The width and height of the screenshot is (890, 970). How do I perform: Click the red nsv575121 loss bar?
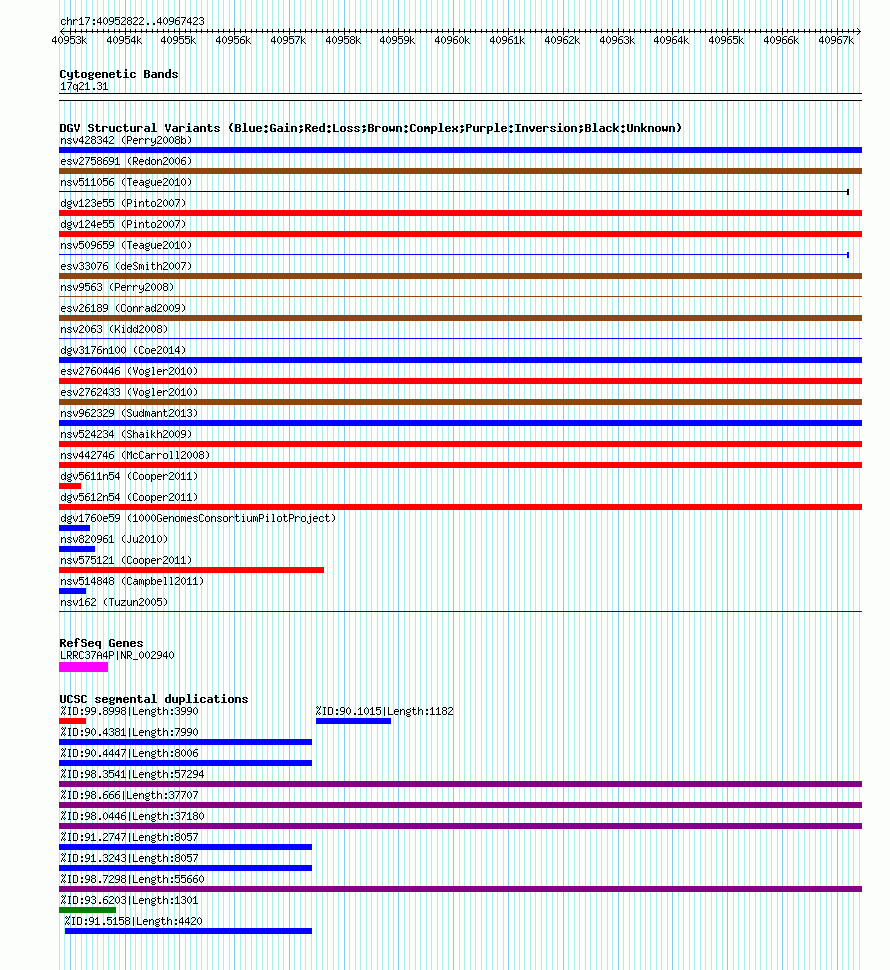coord(192,570)
